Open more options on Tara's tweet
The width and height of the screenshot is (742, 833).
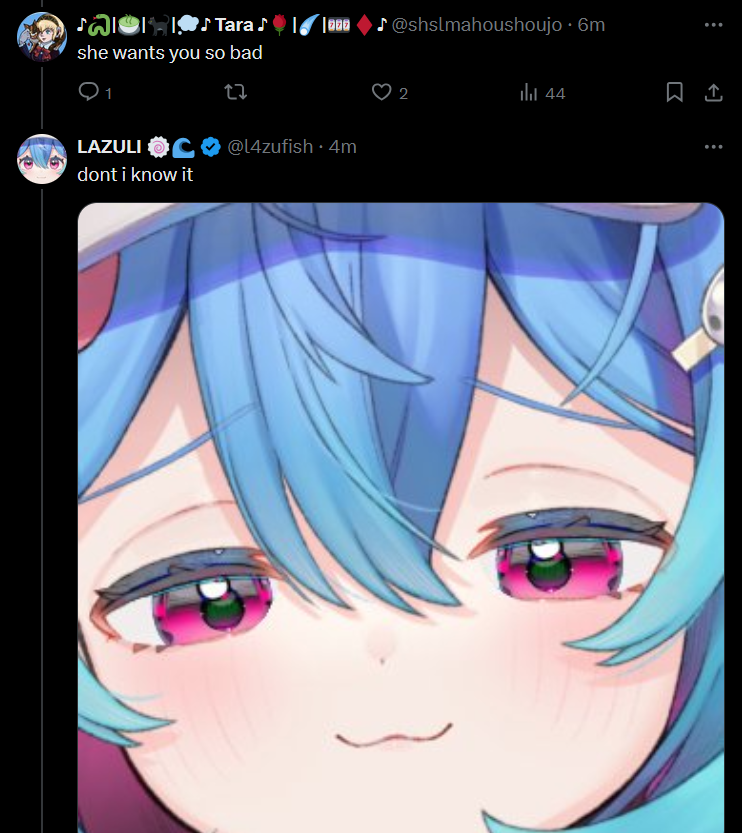(x=713, y=24)
